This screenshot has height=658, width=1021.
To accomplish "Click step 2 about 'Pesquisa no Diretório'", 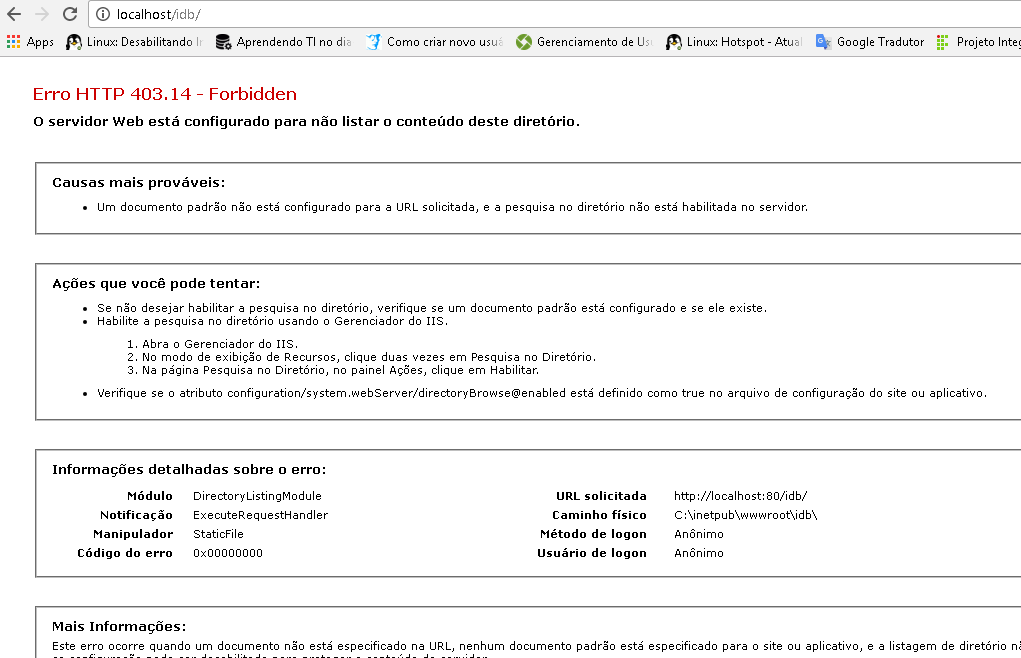I will point(361,357).
